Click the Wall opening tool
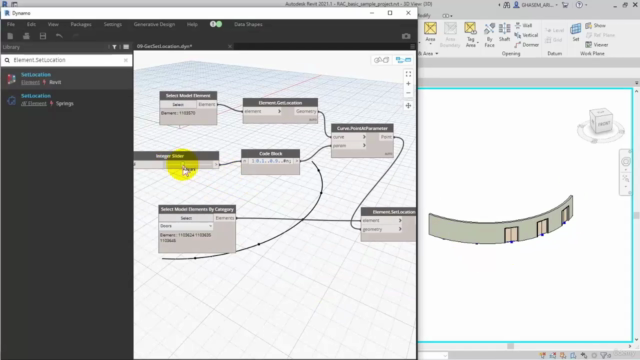The width and height of the screenshot is (640, 360). 523,25
